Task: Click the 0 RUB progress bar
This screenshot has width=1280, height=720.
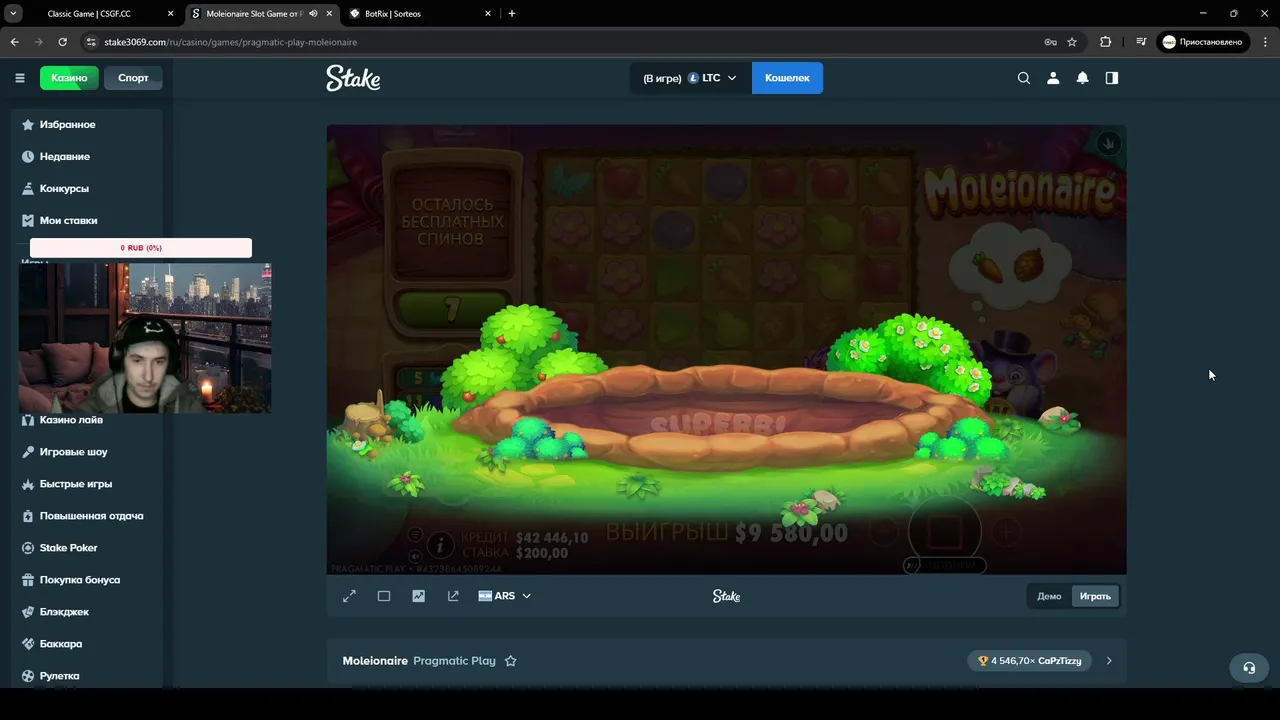Action: click(141, 248)
